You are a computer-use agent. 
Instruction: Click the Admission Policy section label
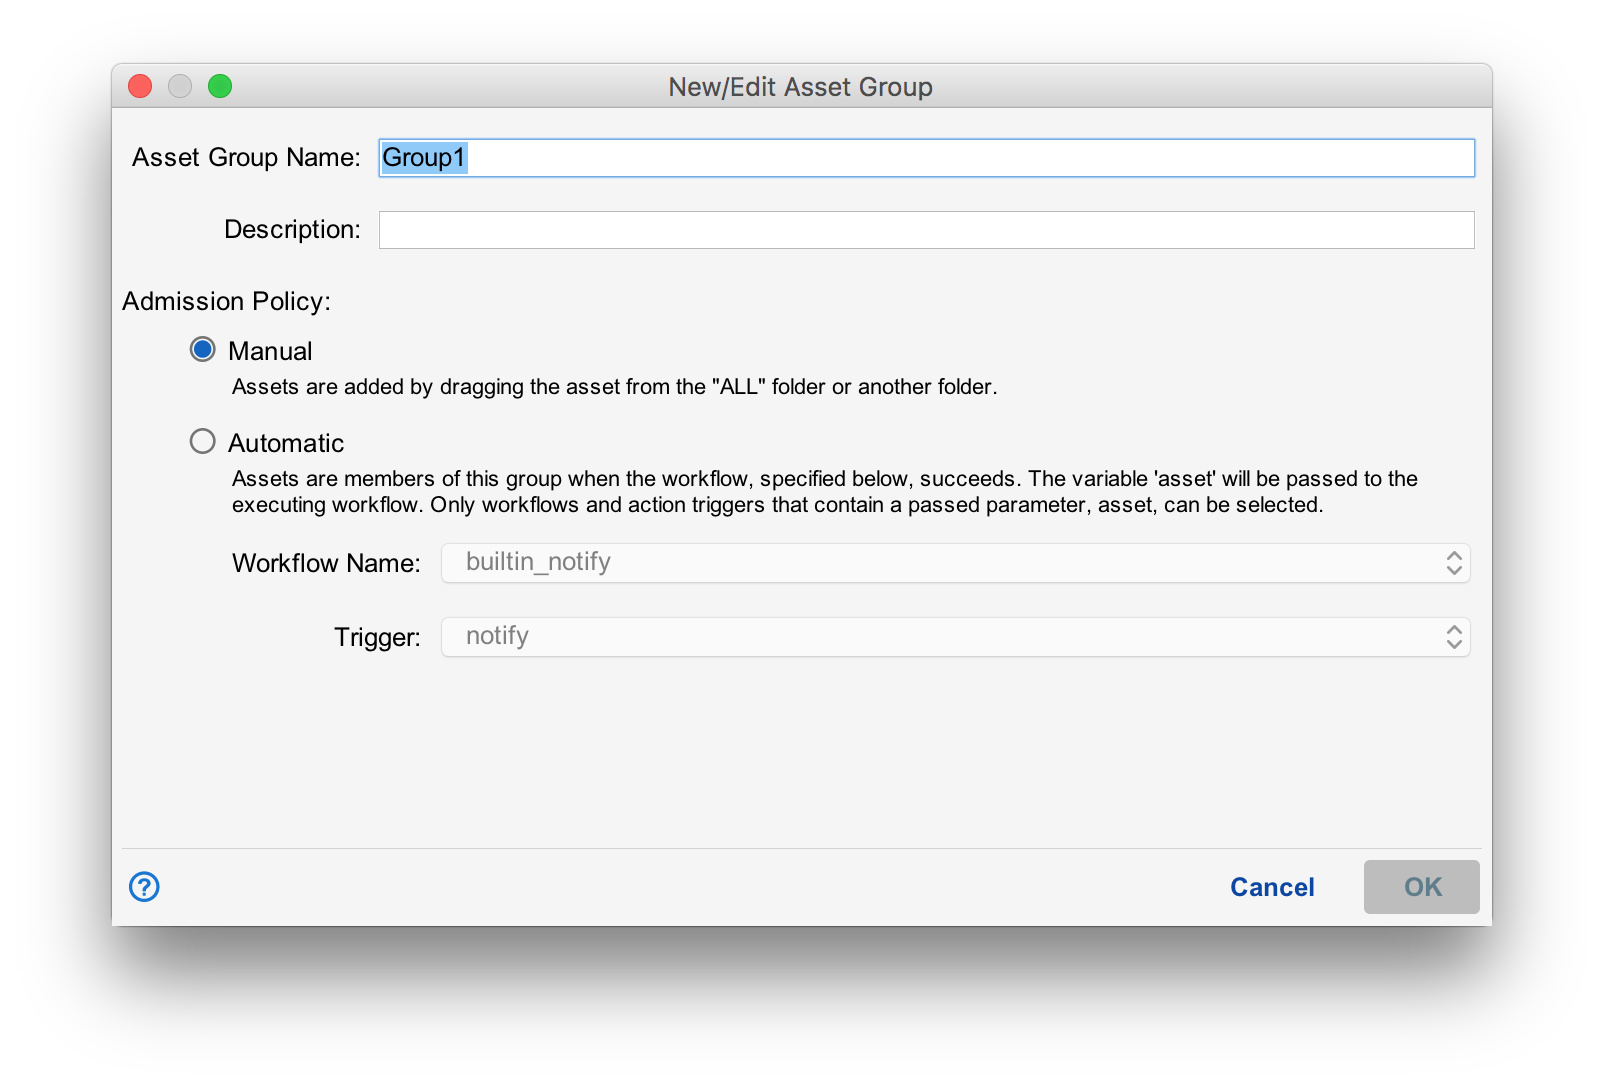pyautogui.click(x=224, y=301)
